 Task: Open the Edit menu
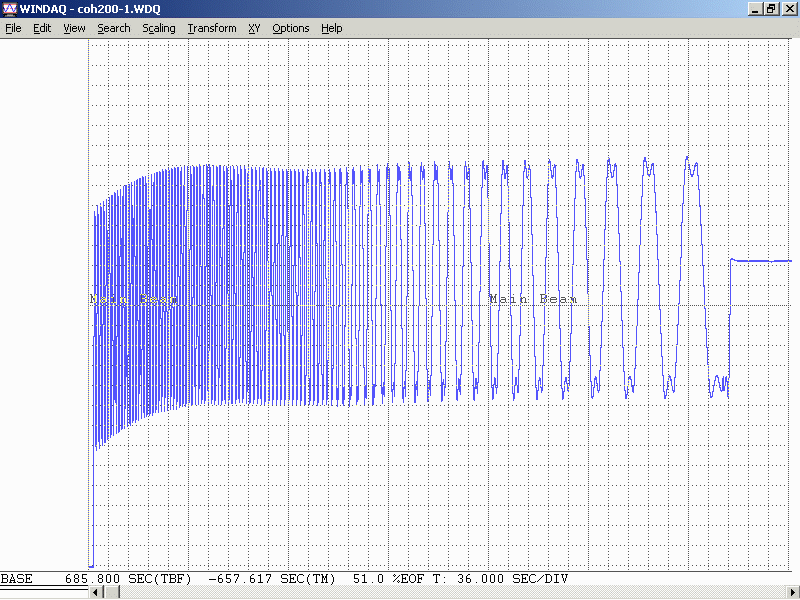[42, 28]
